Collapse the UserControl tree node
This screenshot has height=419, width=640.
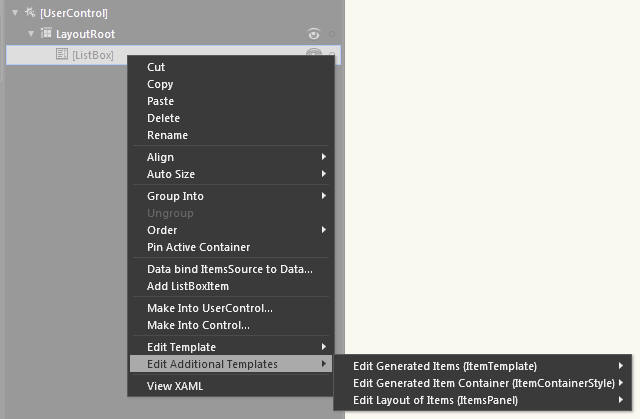click(15, 13)
